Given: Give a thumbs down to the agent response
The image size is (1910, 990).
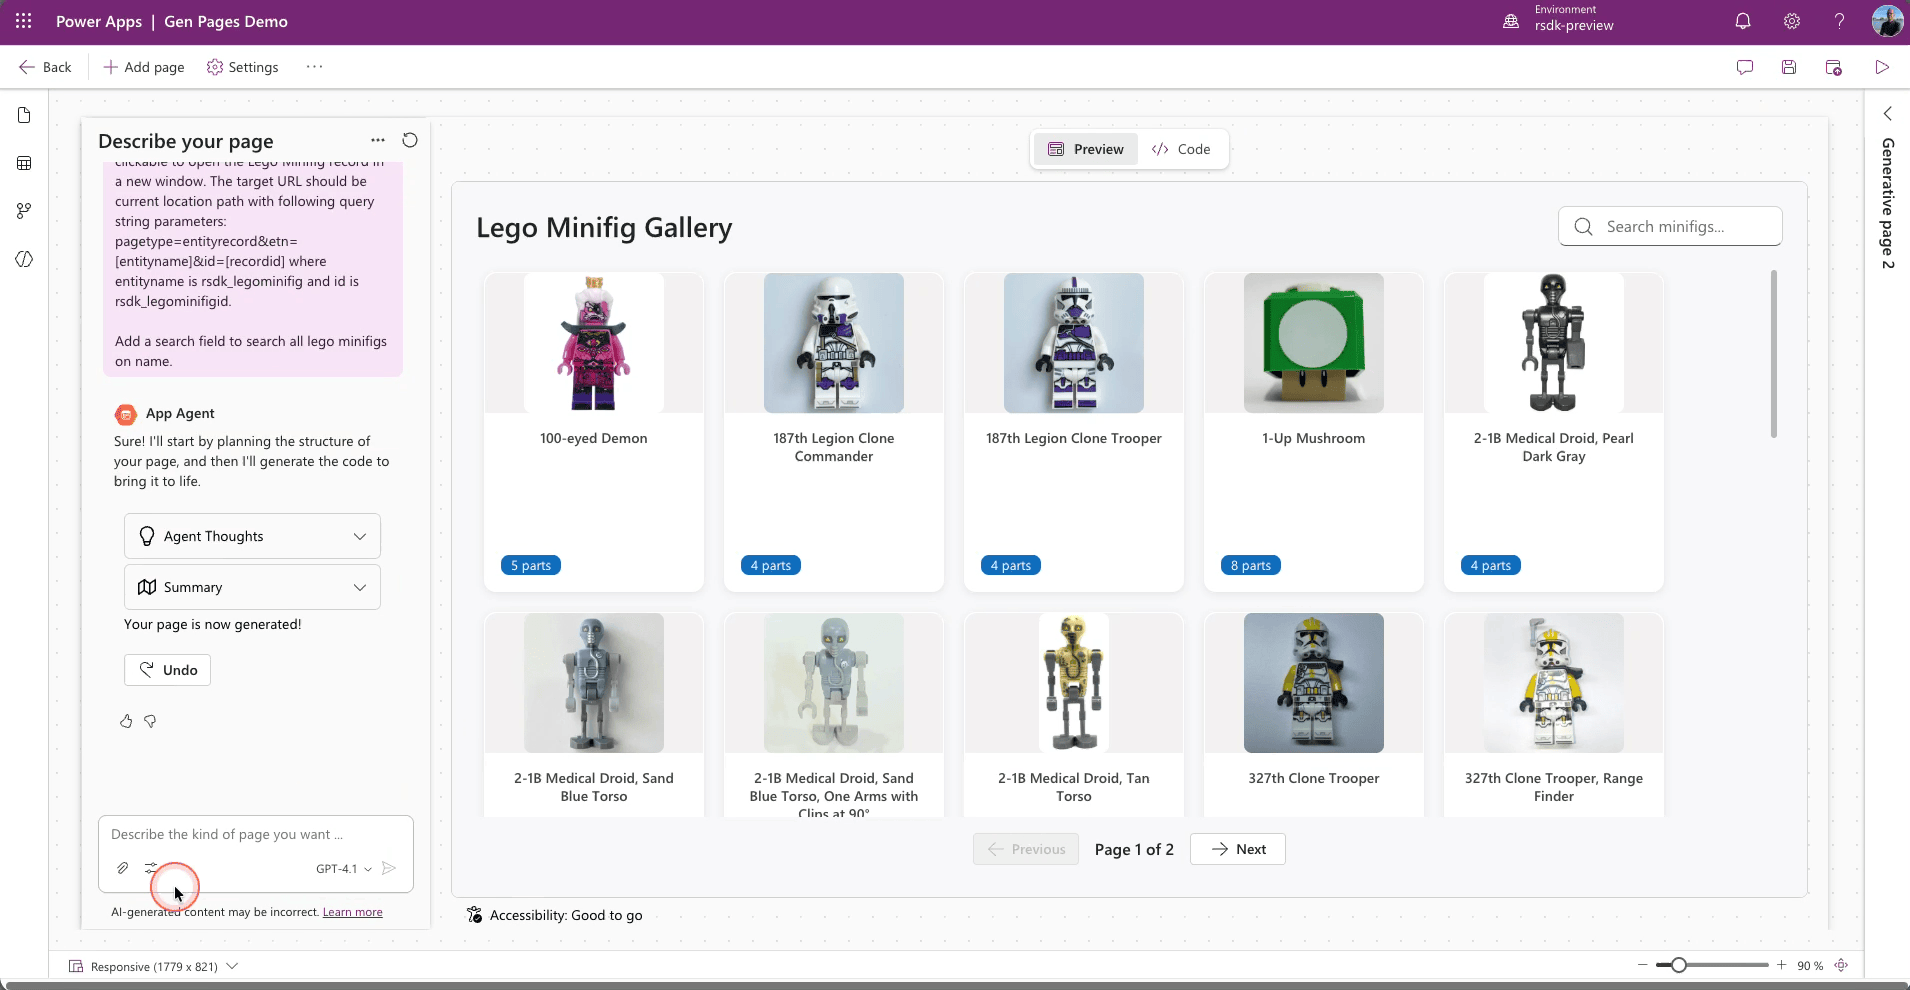Looking at the screenshot, I should pyautogui.click(x=151, y=721).
